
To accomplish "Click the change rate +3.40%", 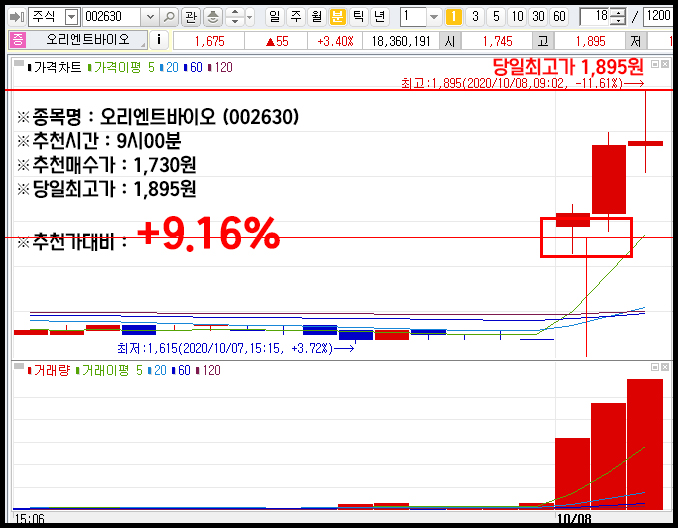I will coord(336,41).
